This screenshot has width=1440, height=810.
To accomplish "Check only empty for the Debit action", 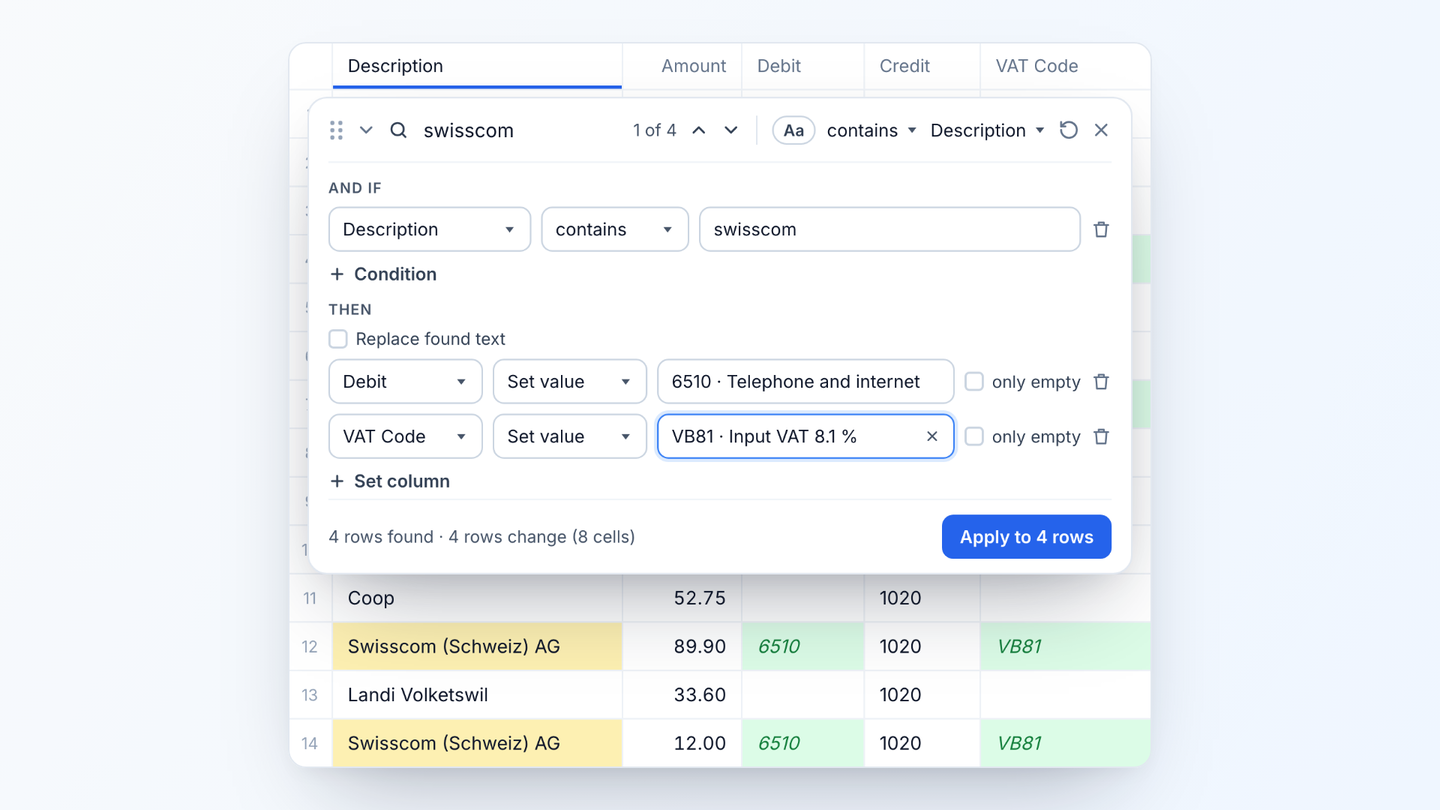I will pos(974,381).
